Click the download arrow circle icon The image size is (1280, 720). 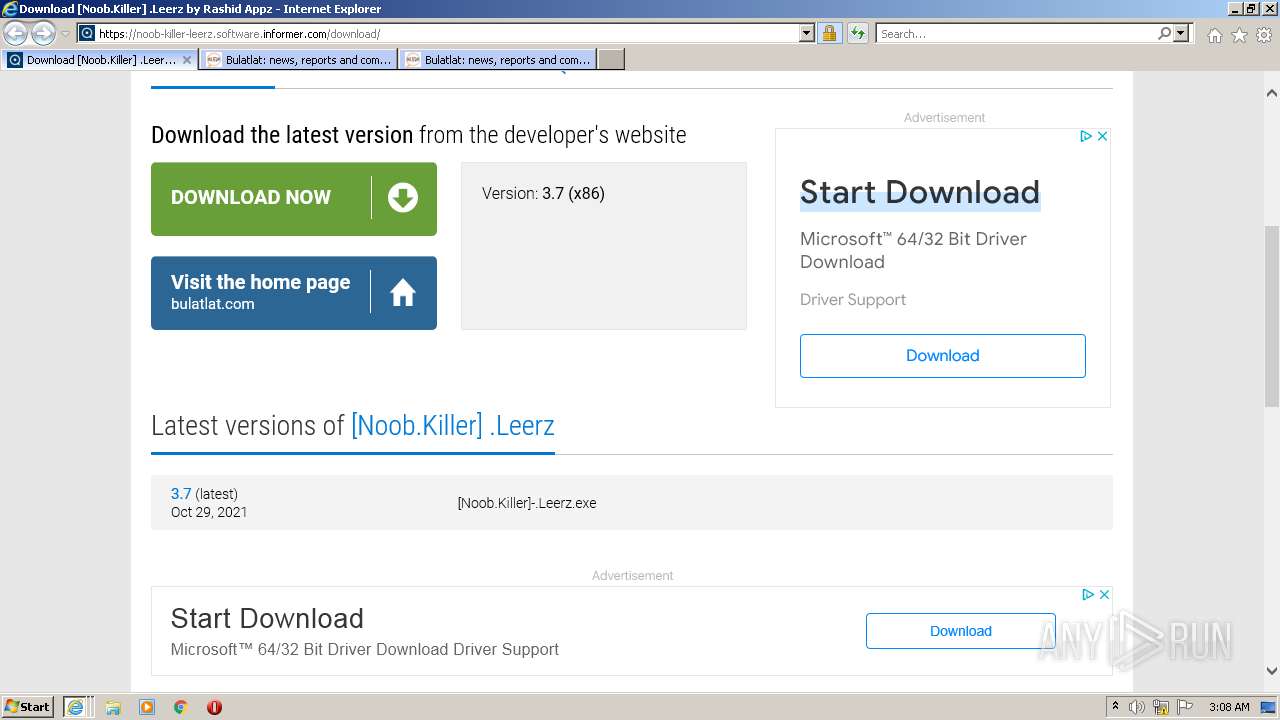(403, 198)
